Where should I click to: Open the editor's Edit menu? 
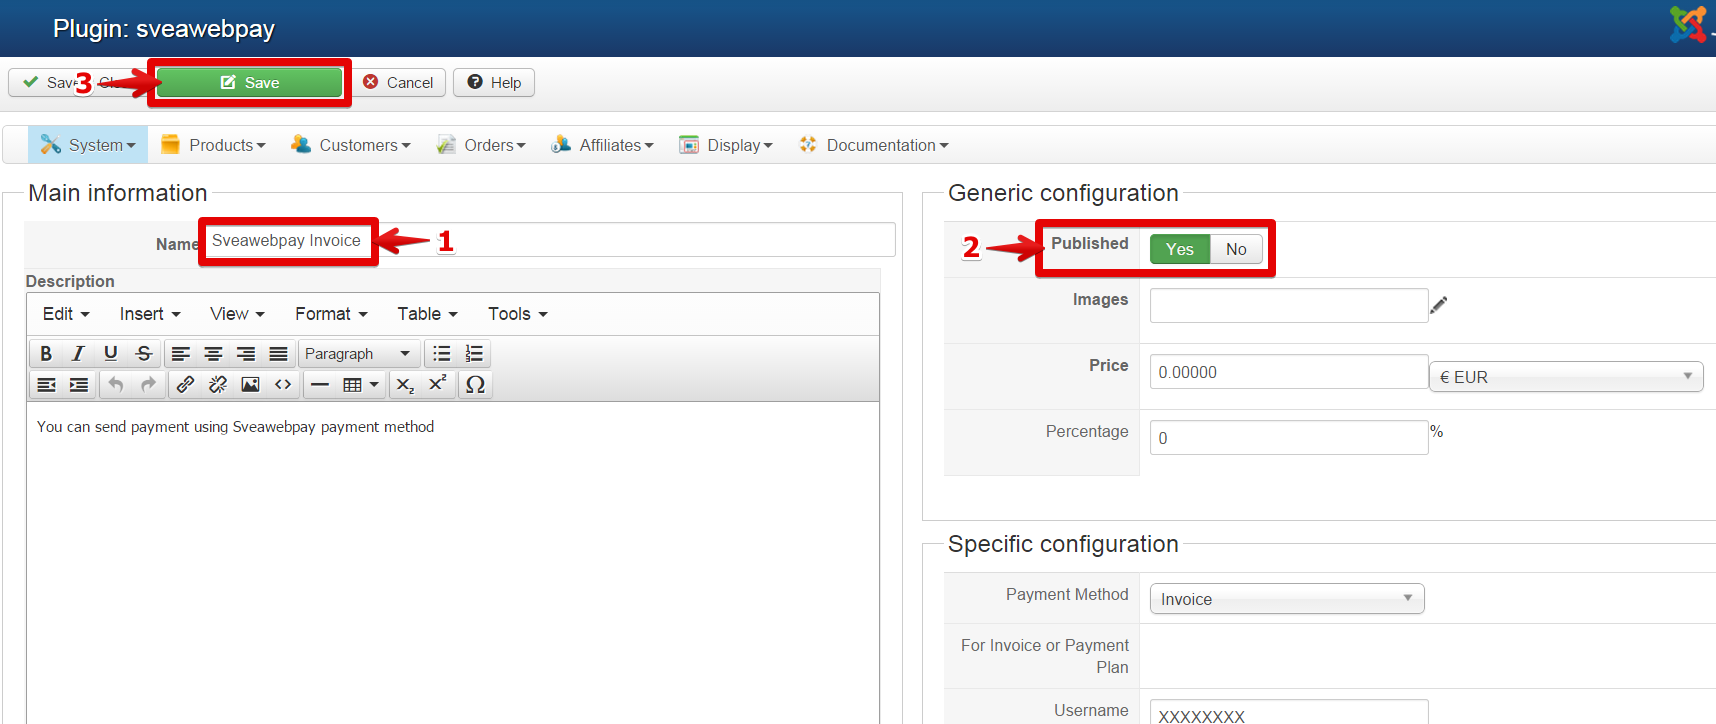tap(66, 314)
